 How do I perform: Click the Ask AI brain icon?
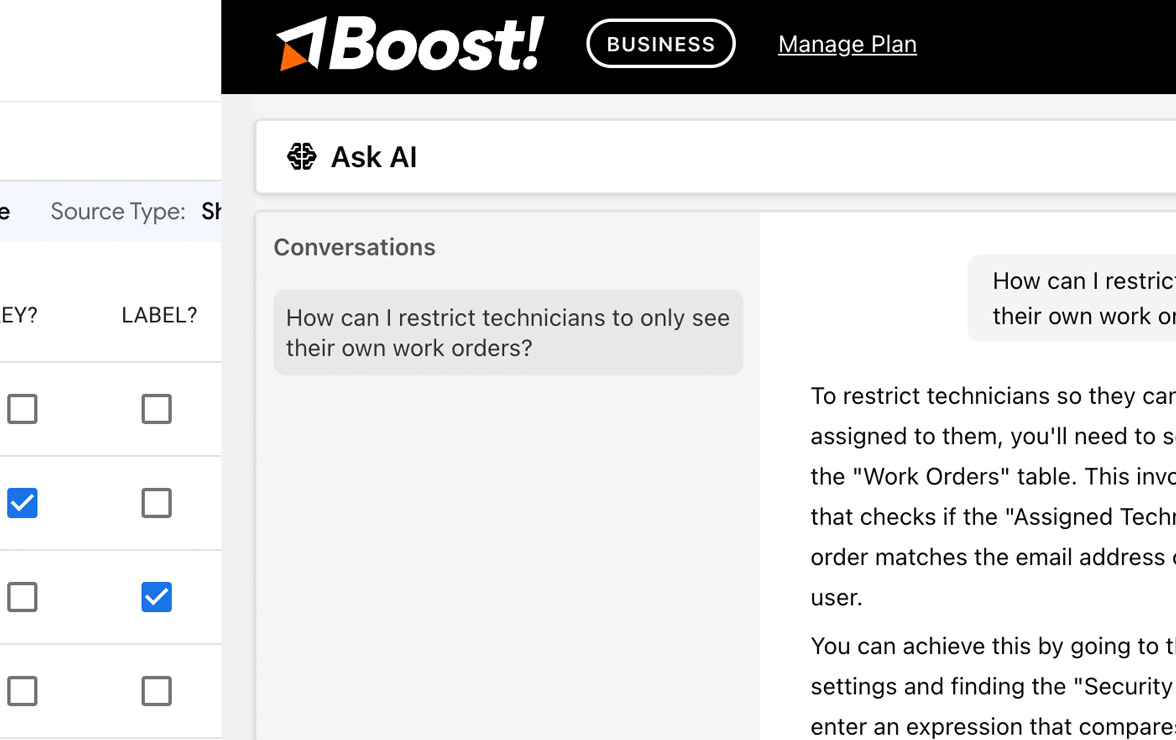click(301, 156)
